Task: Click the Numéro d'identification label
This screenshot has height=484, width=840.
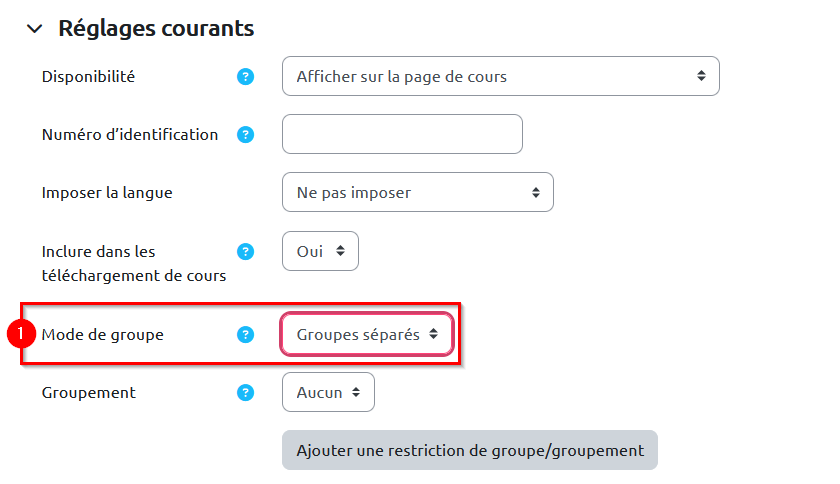Action: [x=130, y=135]
